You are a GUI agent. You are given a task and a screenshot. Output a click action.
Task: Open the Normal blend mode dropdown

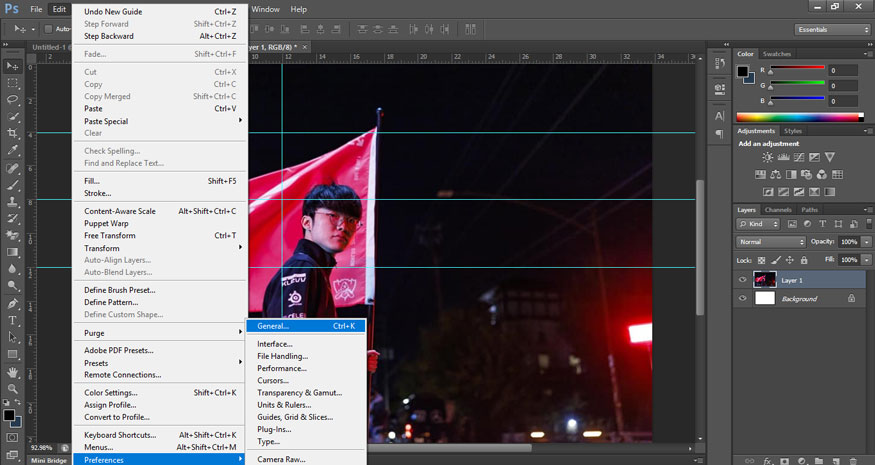[x=771, y=242]
